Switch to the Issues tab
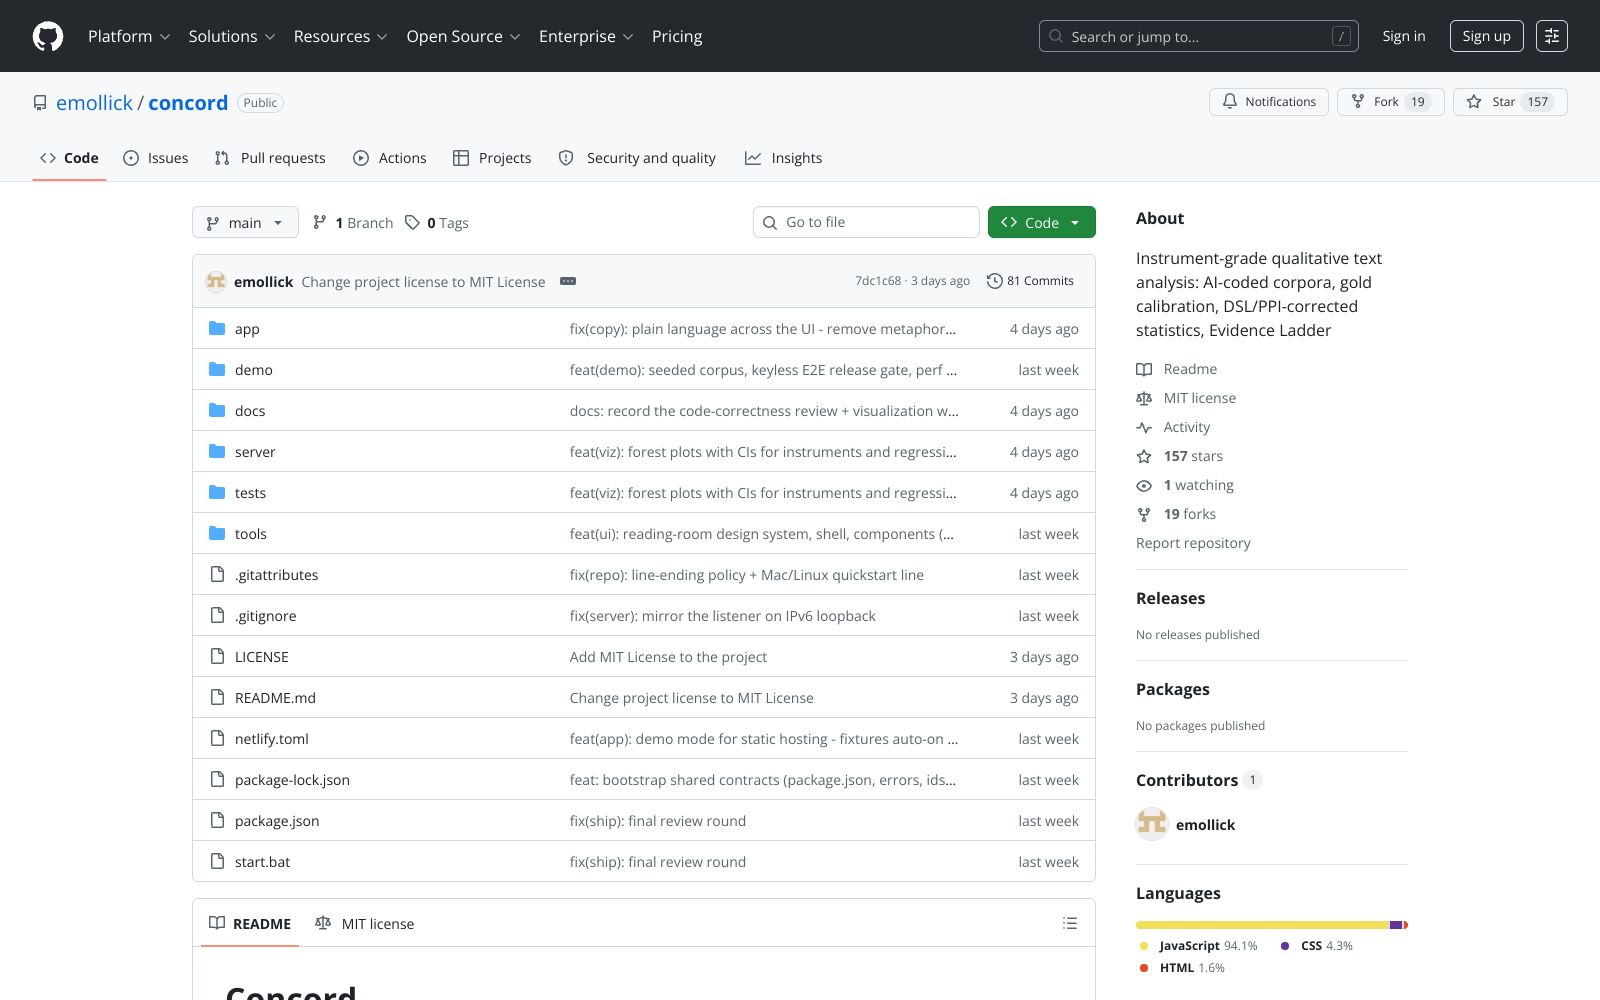 coord(155,158)
